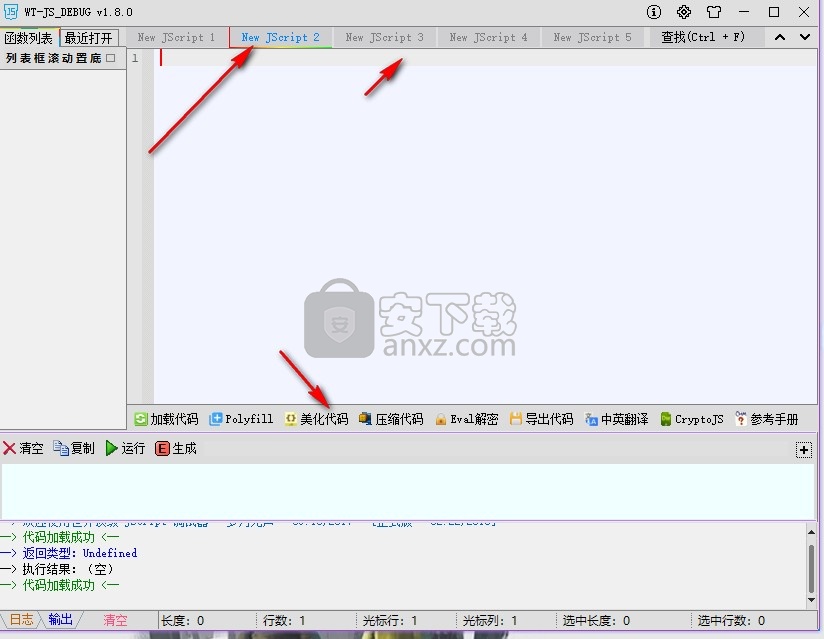Click the WT-JS_DEBUG app logo icon
Viewport: 824px width, 639px height.
[x=11, y=12]
